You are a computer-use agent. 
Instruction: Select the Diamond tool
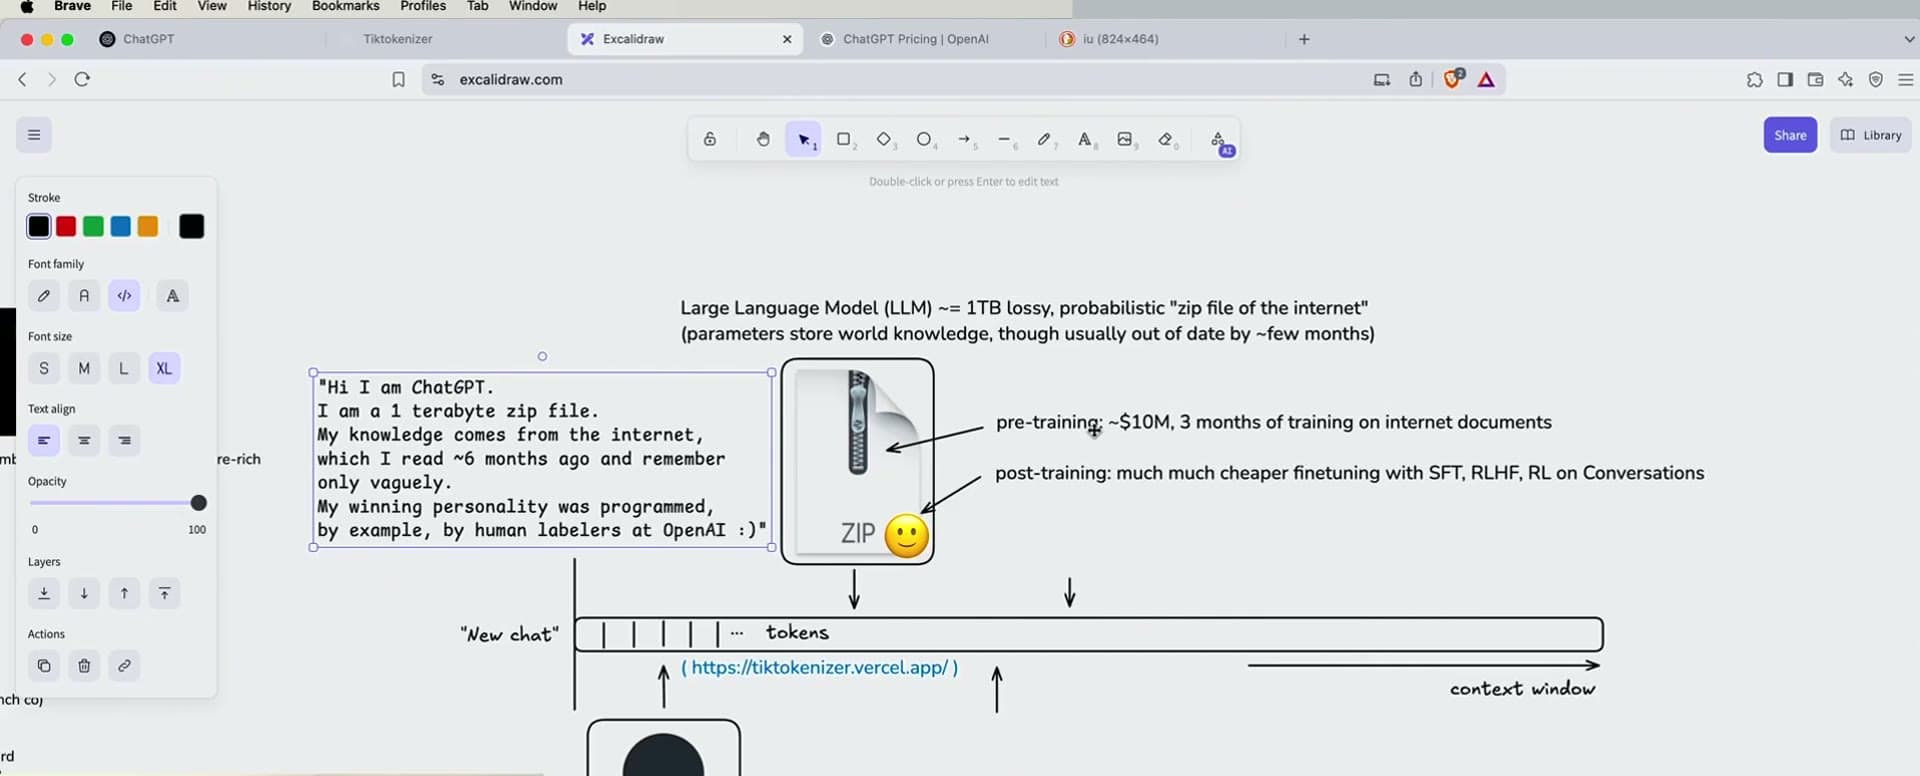click(884, 140)
